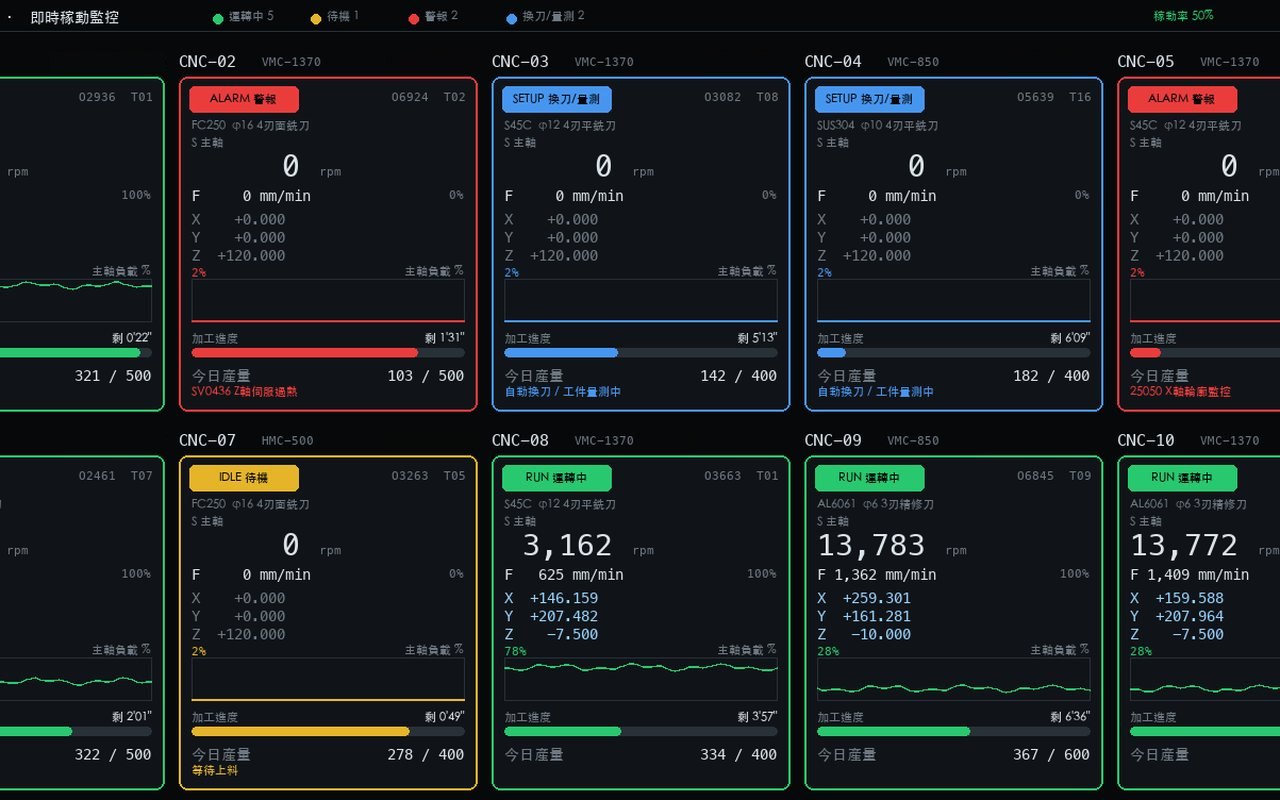
Task: Click the CNC-09 machine title
Action: [x=833, y=441]
